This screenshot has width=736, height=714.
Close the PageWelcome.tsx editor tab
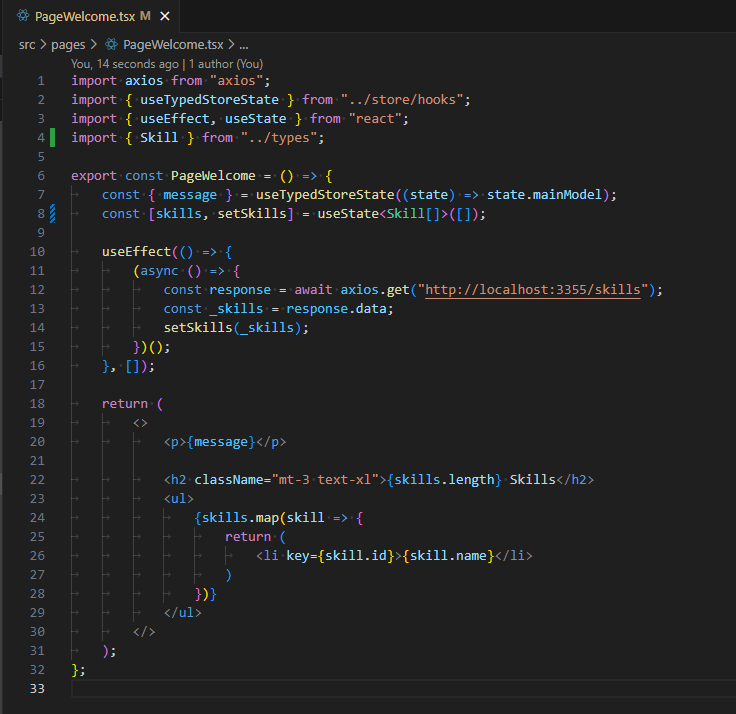click(x=165, y=16)
